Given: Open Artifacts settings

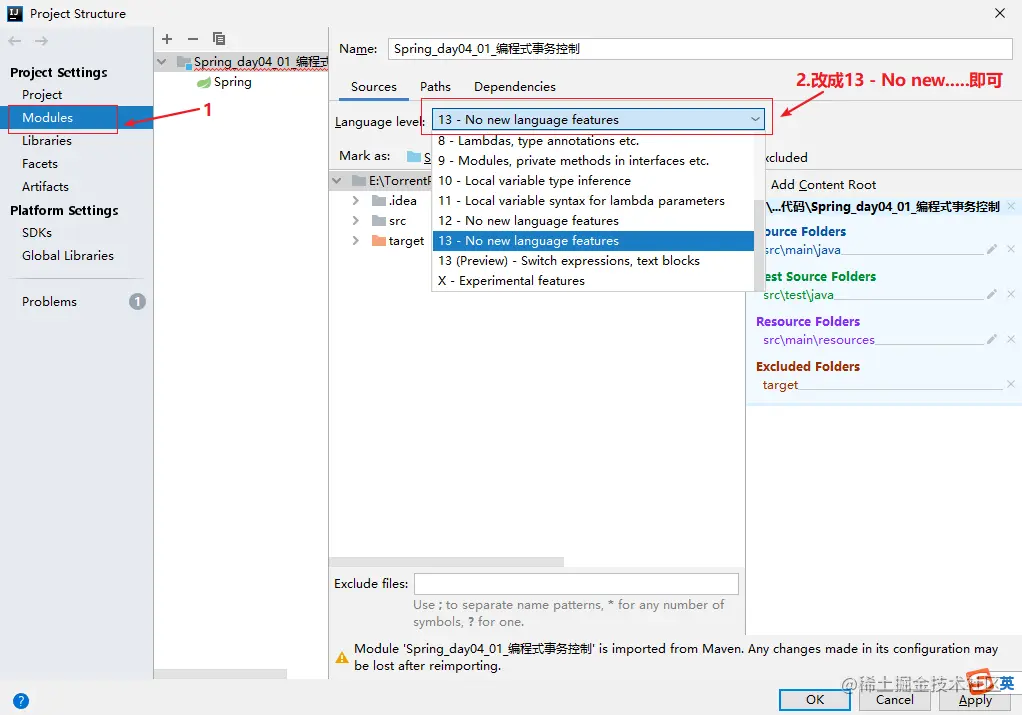Looking at the screenshot, I should coord(45,186).
